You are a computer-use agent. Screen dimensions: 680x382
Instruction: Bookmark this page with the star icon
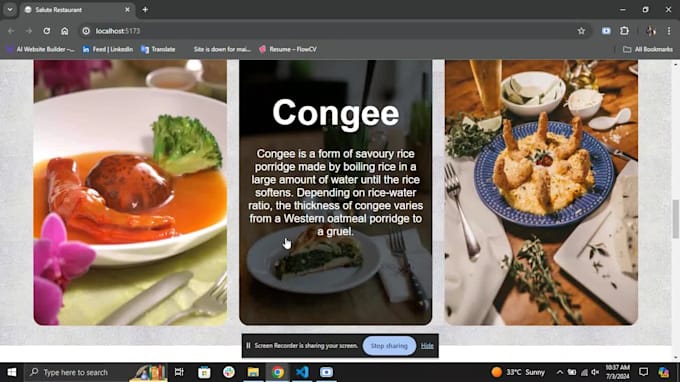click(581, 31)
